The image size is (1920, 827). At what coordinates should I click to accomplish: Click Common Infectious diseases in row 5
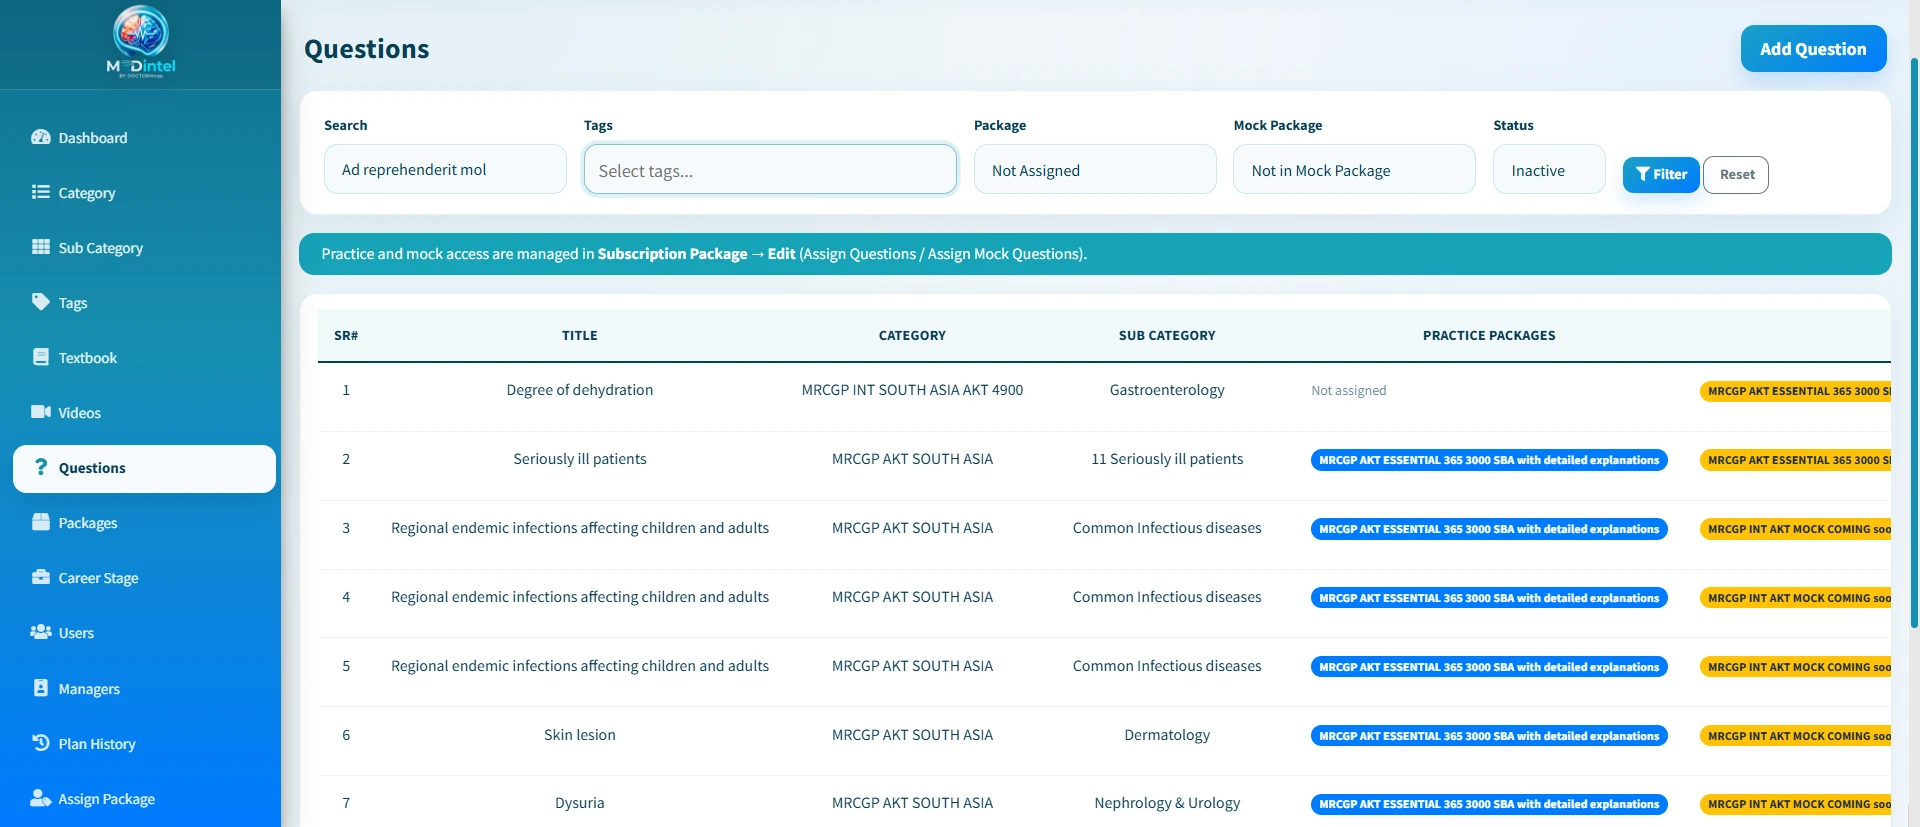tap(1167, 666)
